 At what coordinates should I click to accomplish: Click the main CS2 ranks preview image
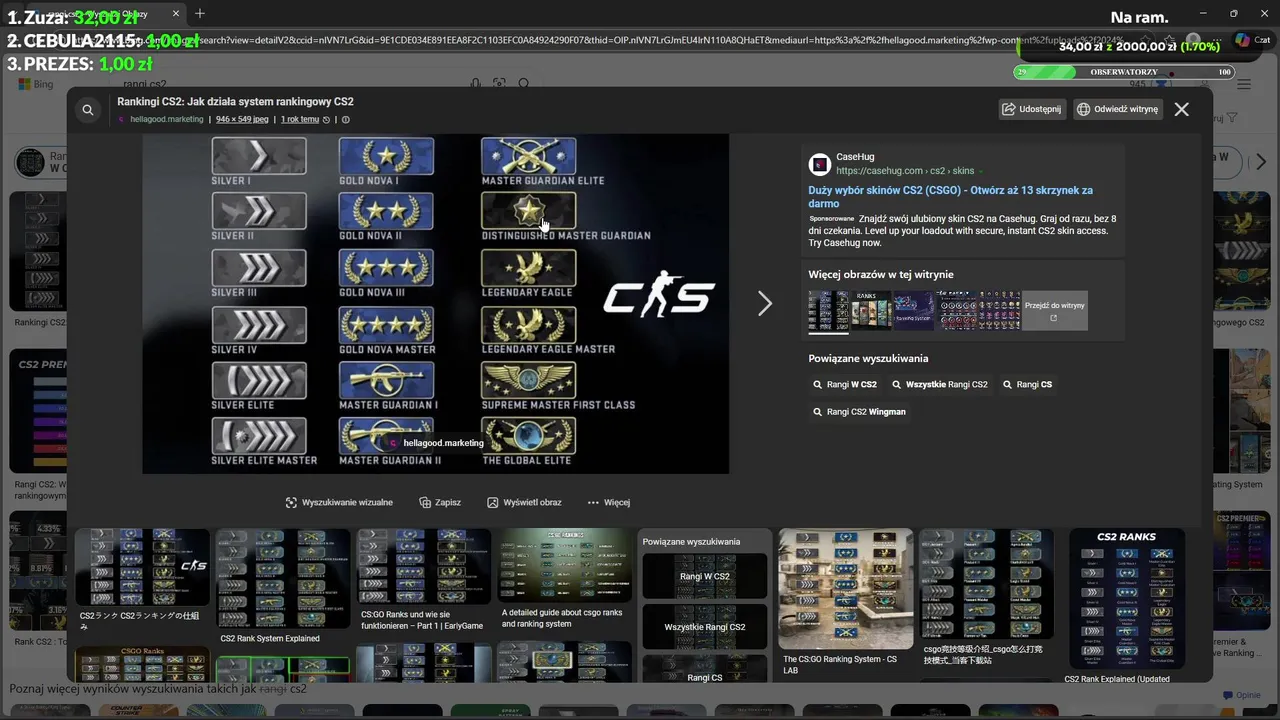click(435, 303)
